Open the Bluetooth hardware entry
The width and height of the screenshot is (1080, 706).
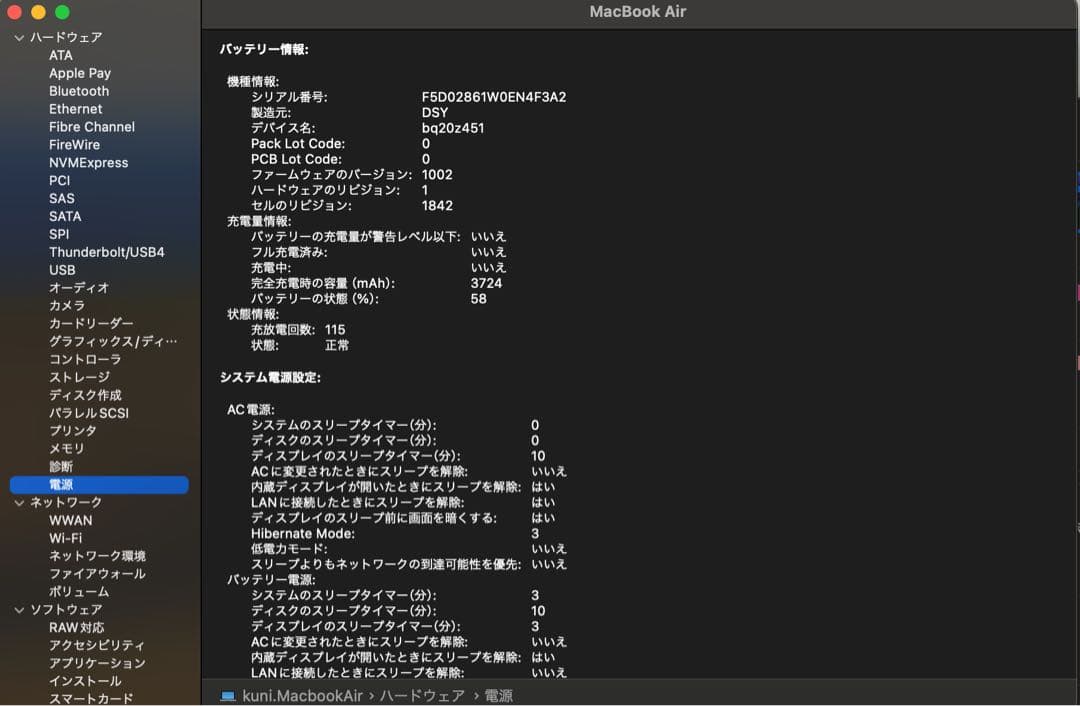click(79, 91)
